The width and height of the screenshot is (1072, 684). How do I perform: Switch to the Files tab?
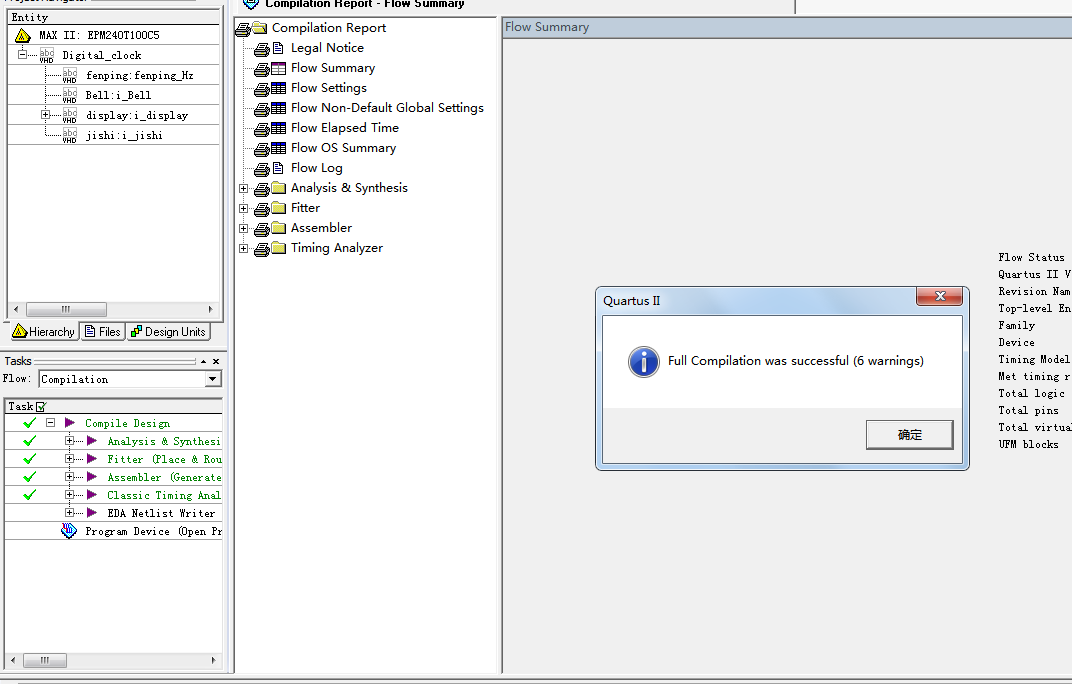point(103,332)
